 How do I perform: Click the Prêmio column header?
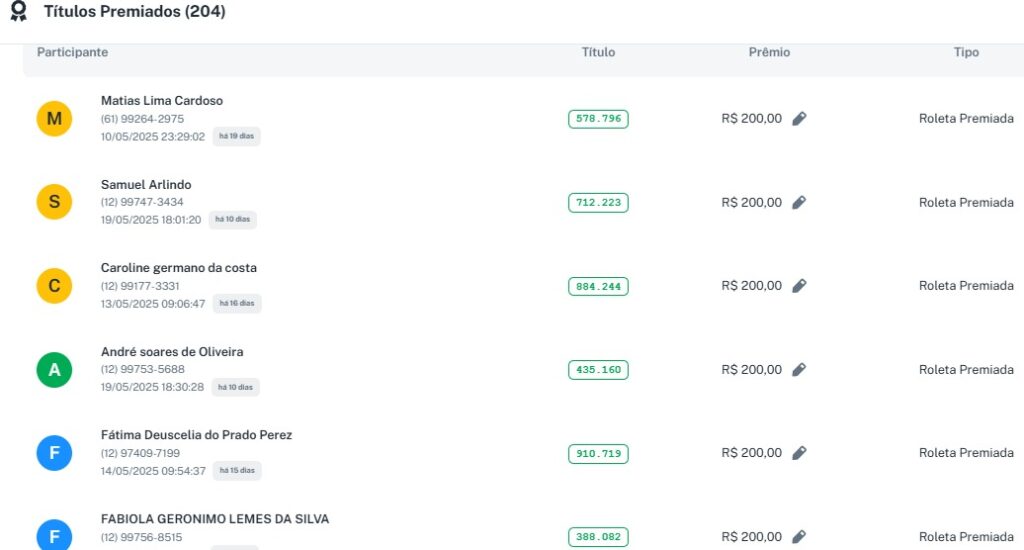(769, 52)
